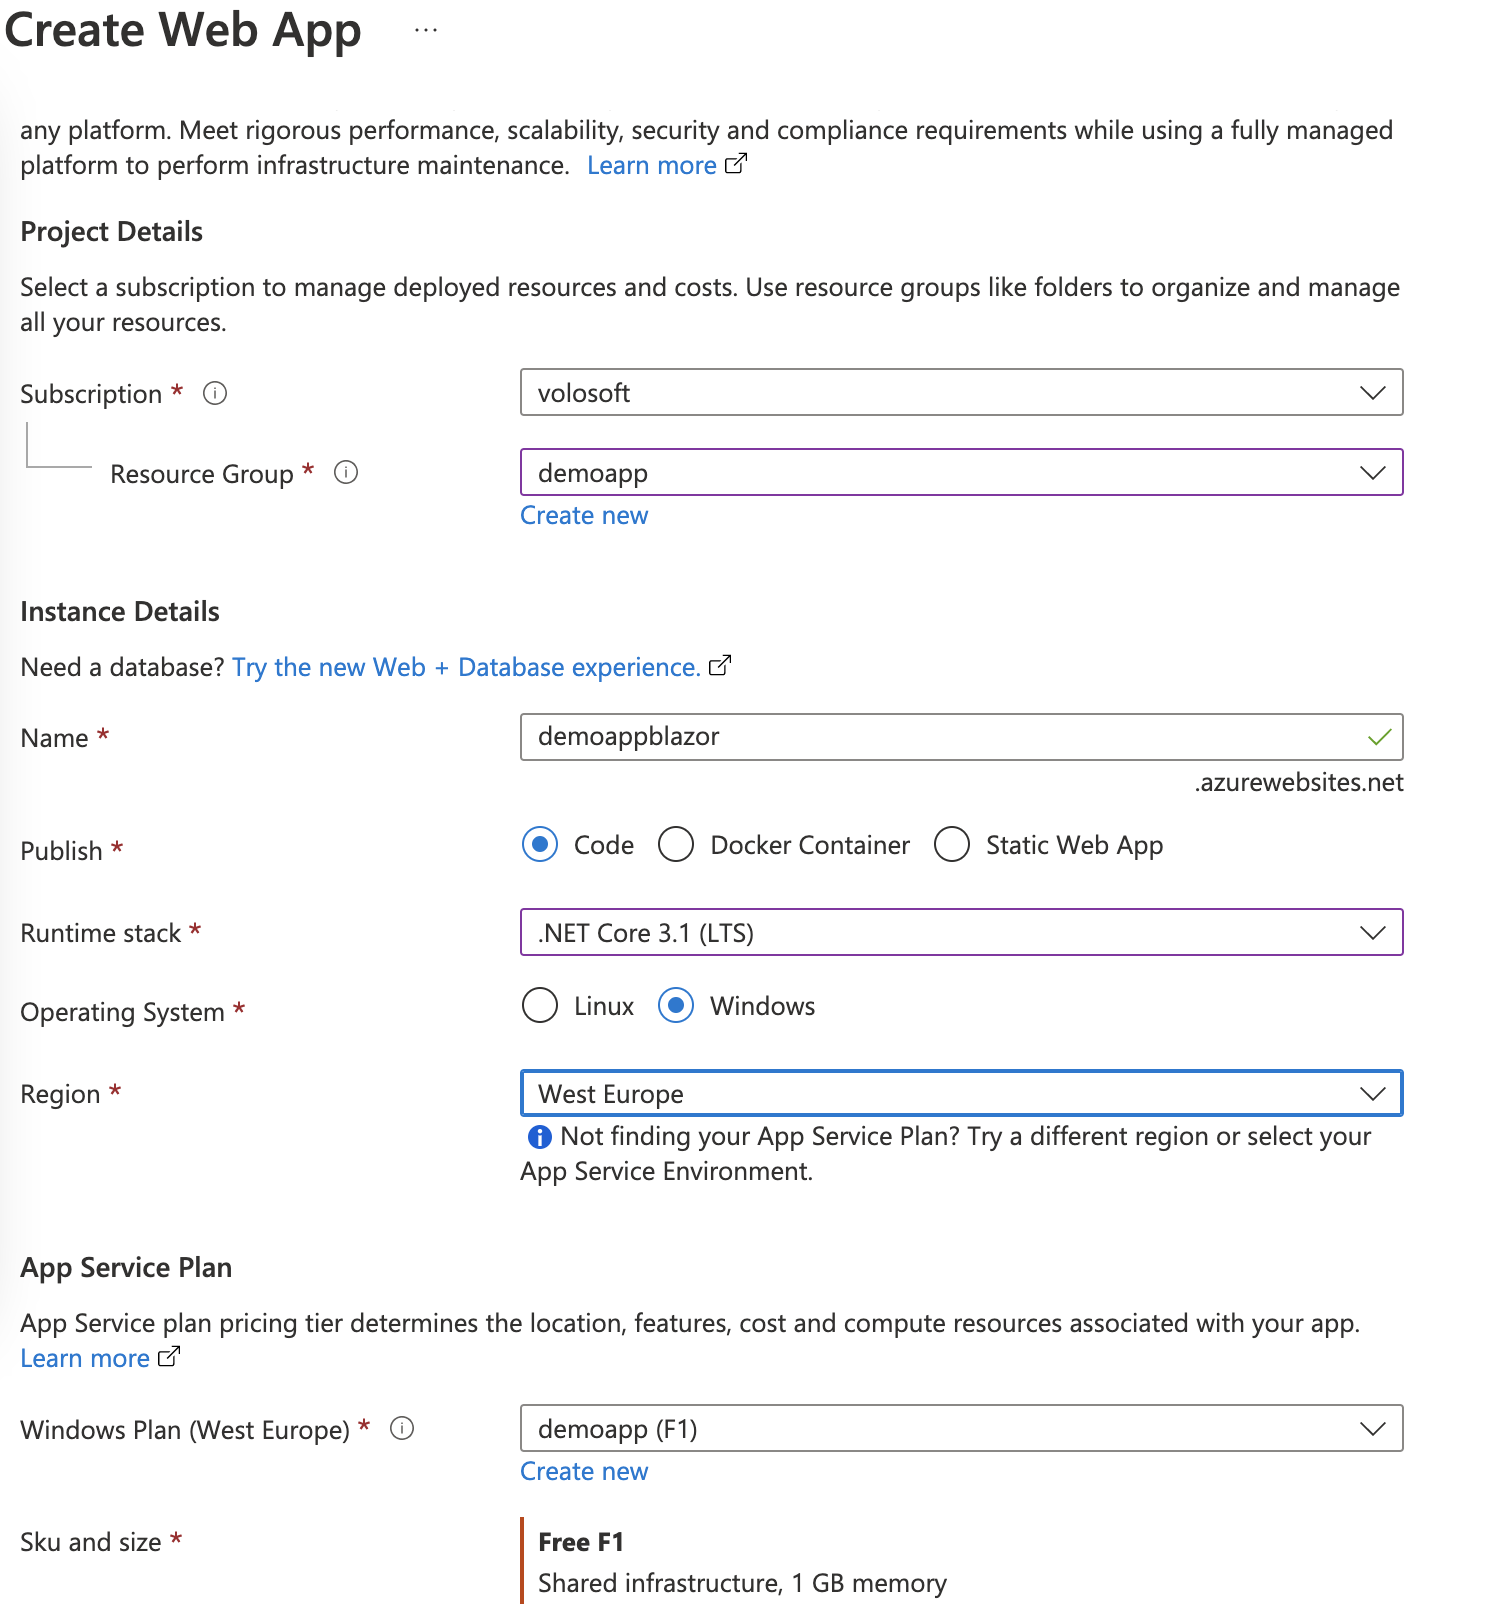Expand the Resource Group dropdown
This screenshot has width=1486, height=1604.
(960, 473)
